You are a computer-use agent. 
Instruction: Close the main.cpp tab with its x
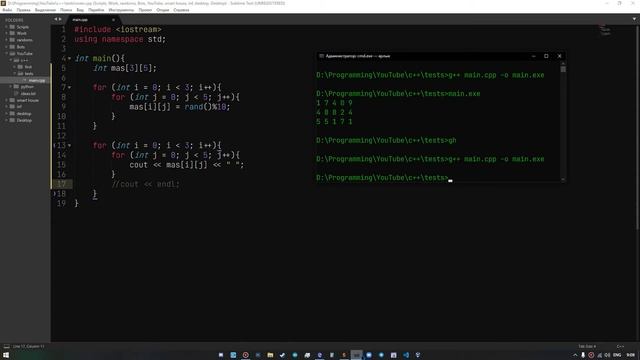(x=113, y=20)
